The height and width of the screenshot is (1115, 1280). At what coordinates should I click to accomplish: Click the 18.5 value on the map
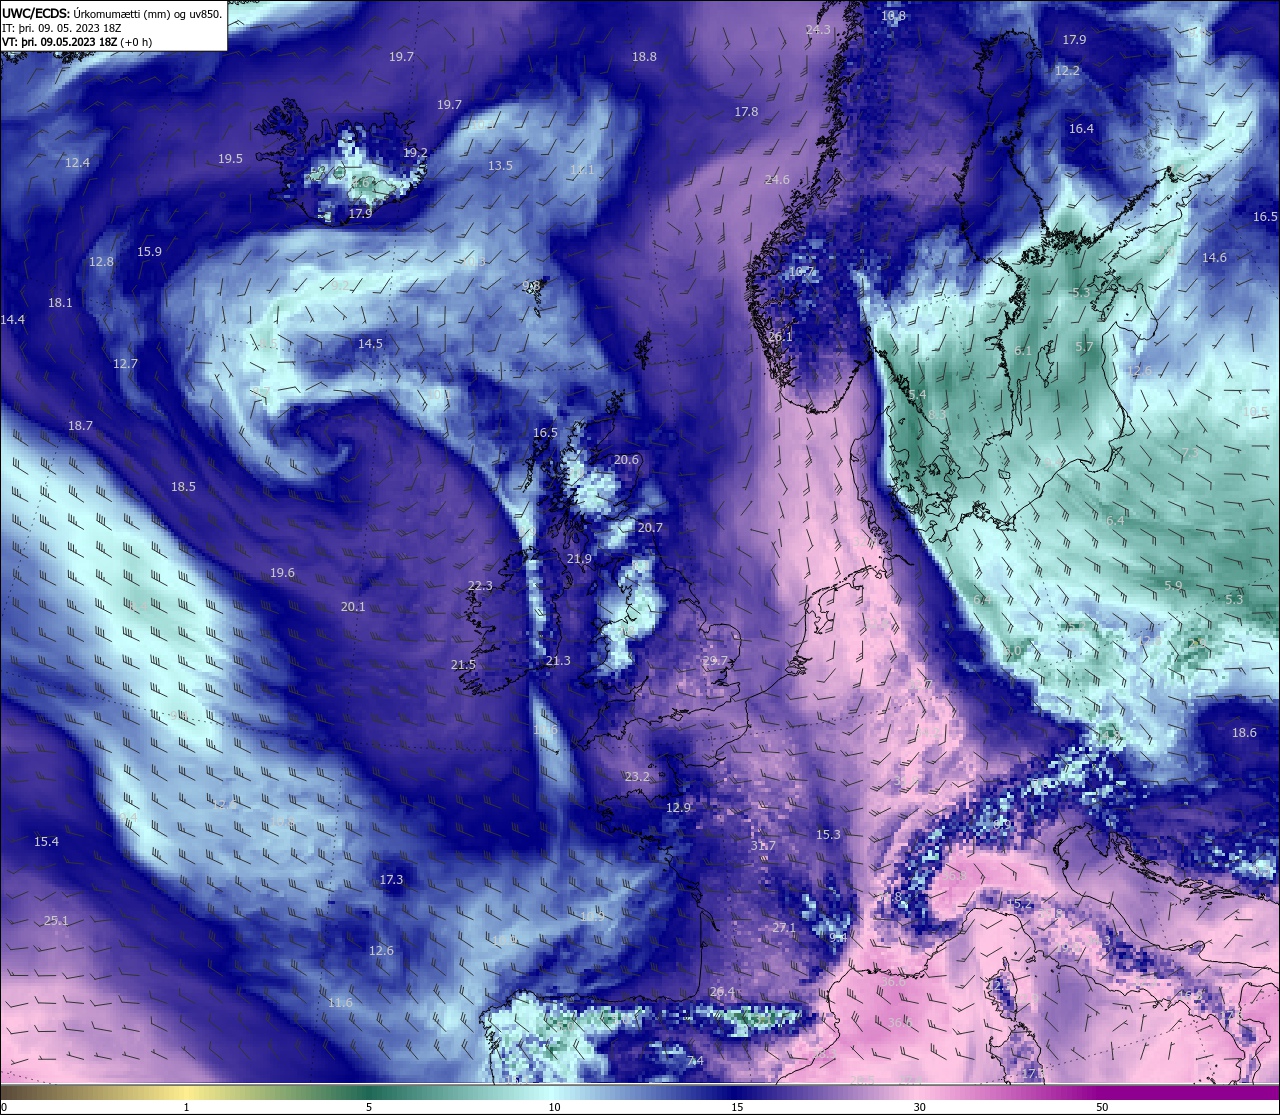point(183,487)
